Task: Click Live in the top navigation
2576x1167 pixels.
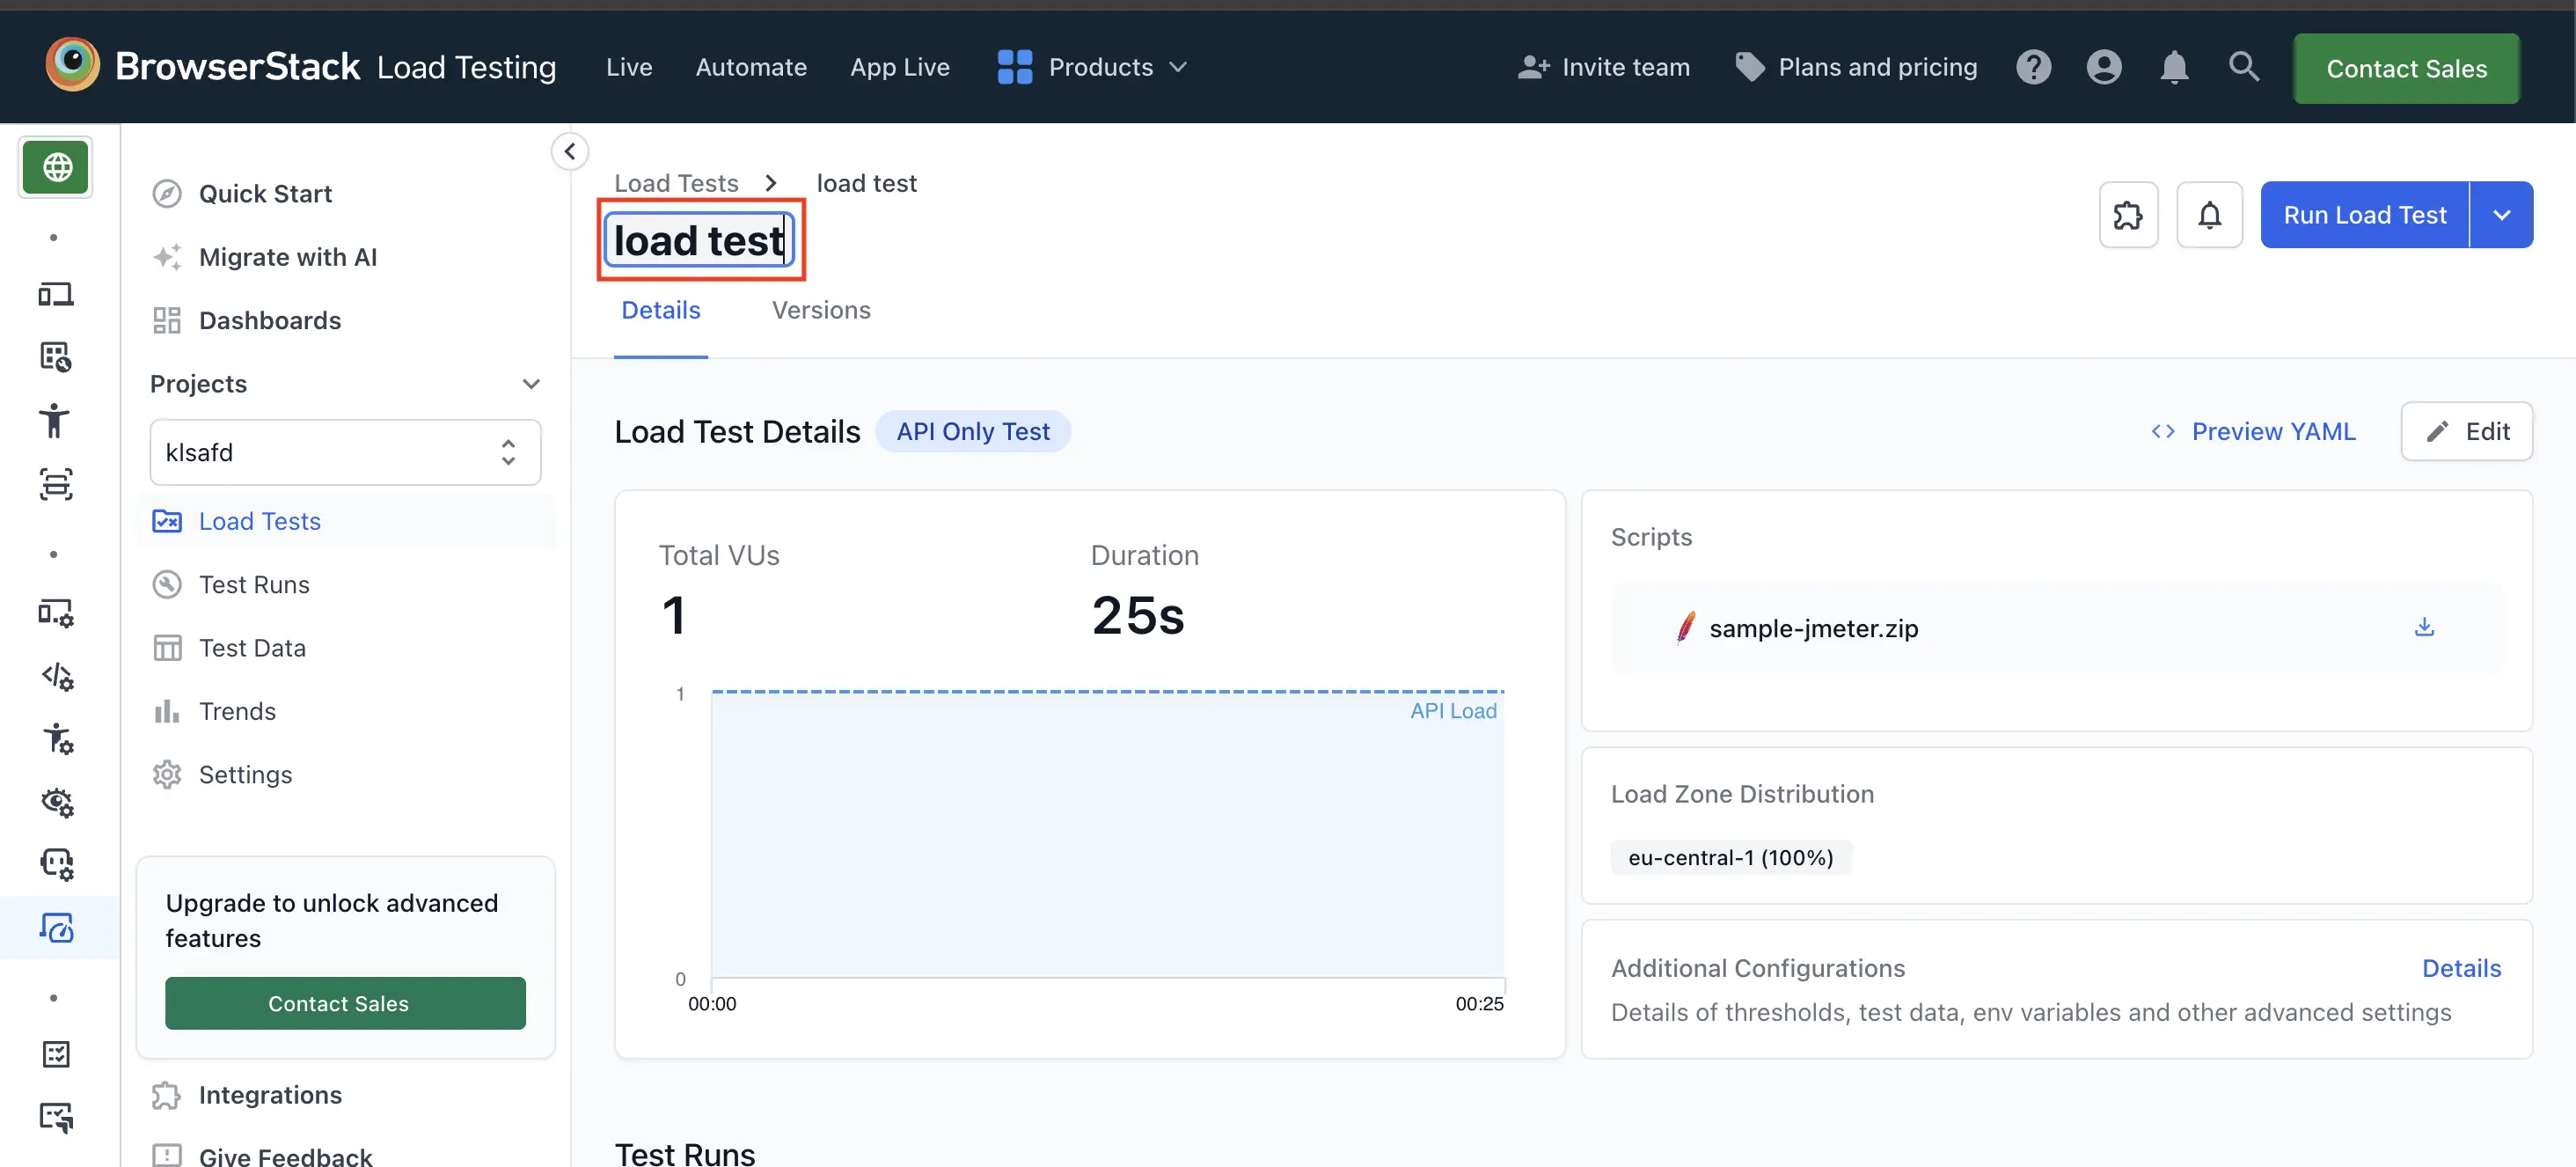Action: click(x=629, y=67)
